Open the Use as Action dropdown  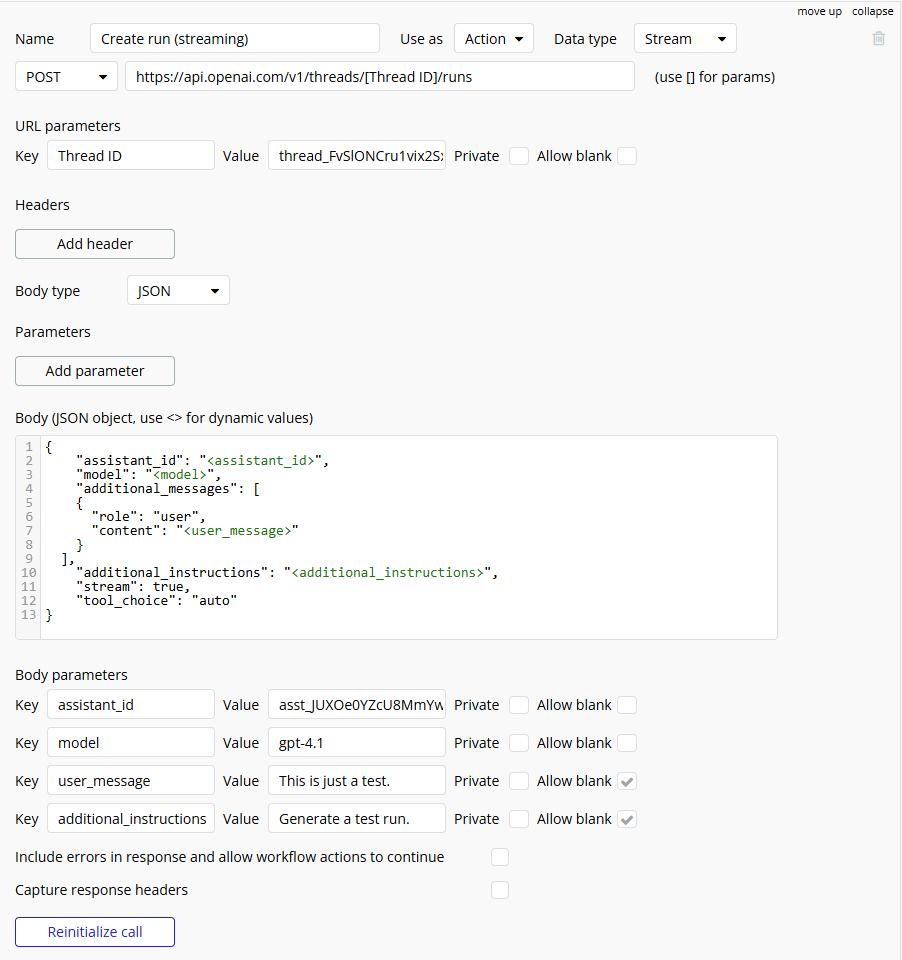click(494, 39)
